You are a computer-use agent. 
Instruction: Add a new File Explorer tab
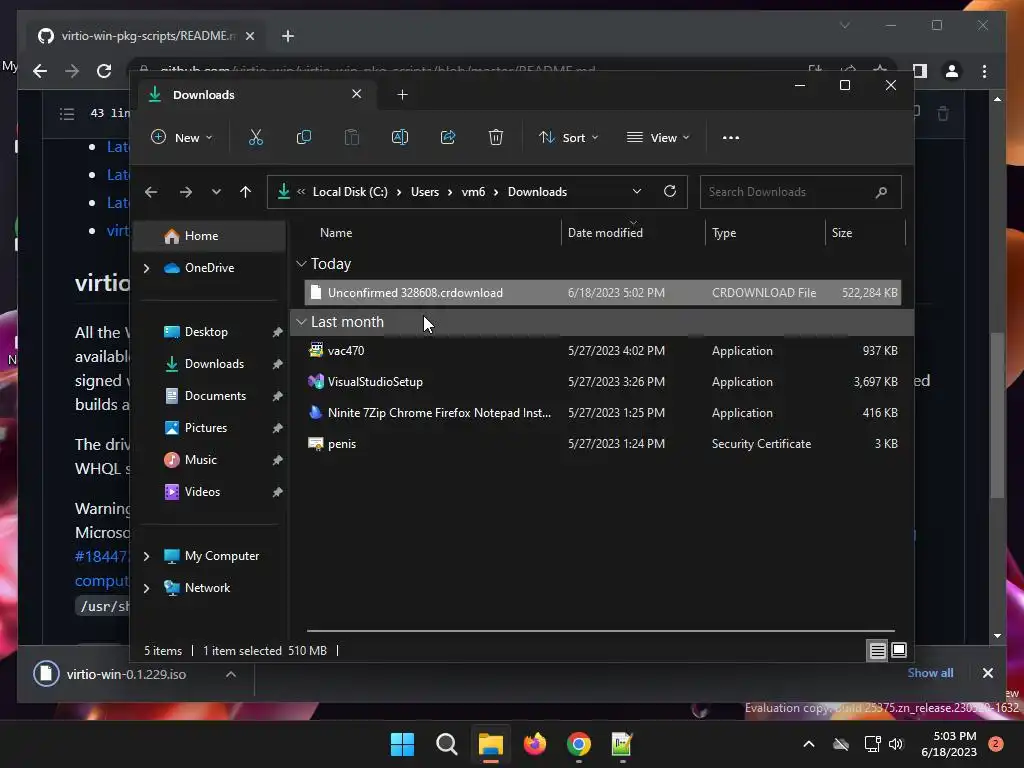coord(402,95)
